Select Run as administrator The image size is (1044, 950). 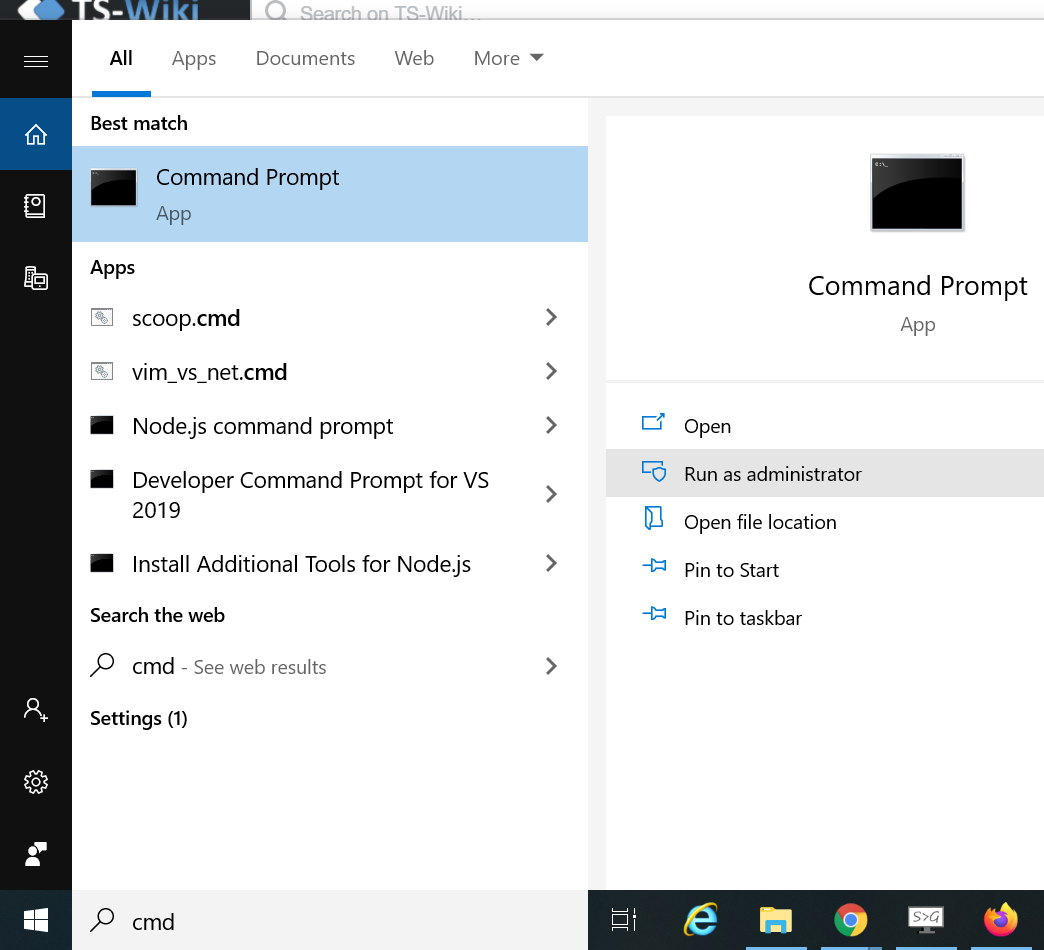[x=772, y=474]
